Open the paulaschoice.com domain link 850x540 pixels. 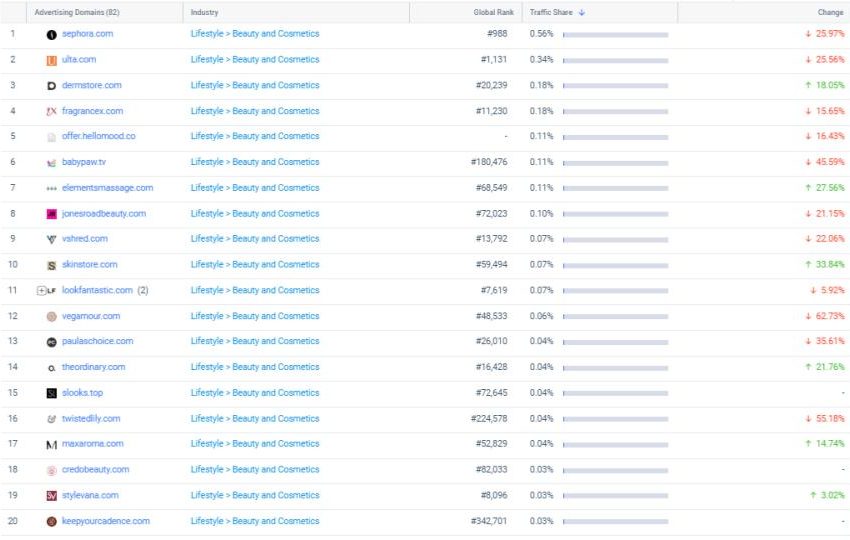pyautogui.click(x=98, y=341)
